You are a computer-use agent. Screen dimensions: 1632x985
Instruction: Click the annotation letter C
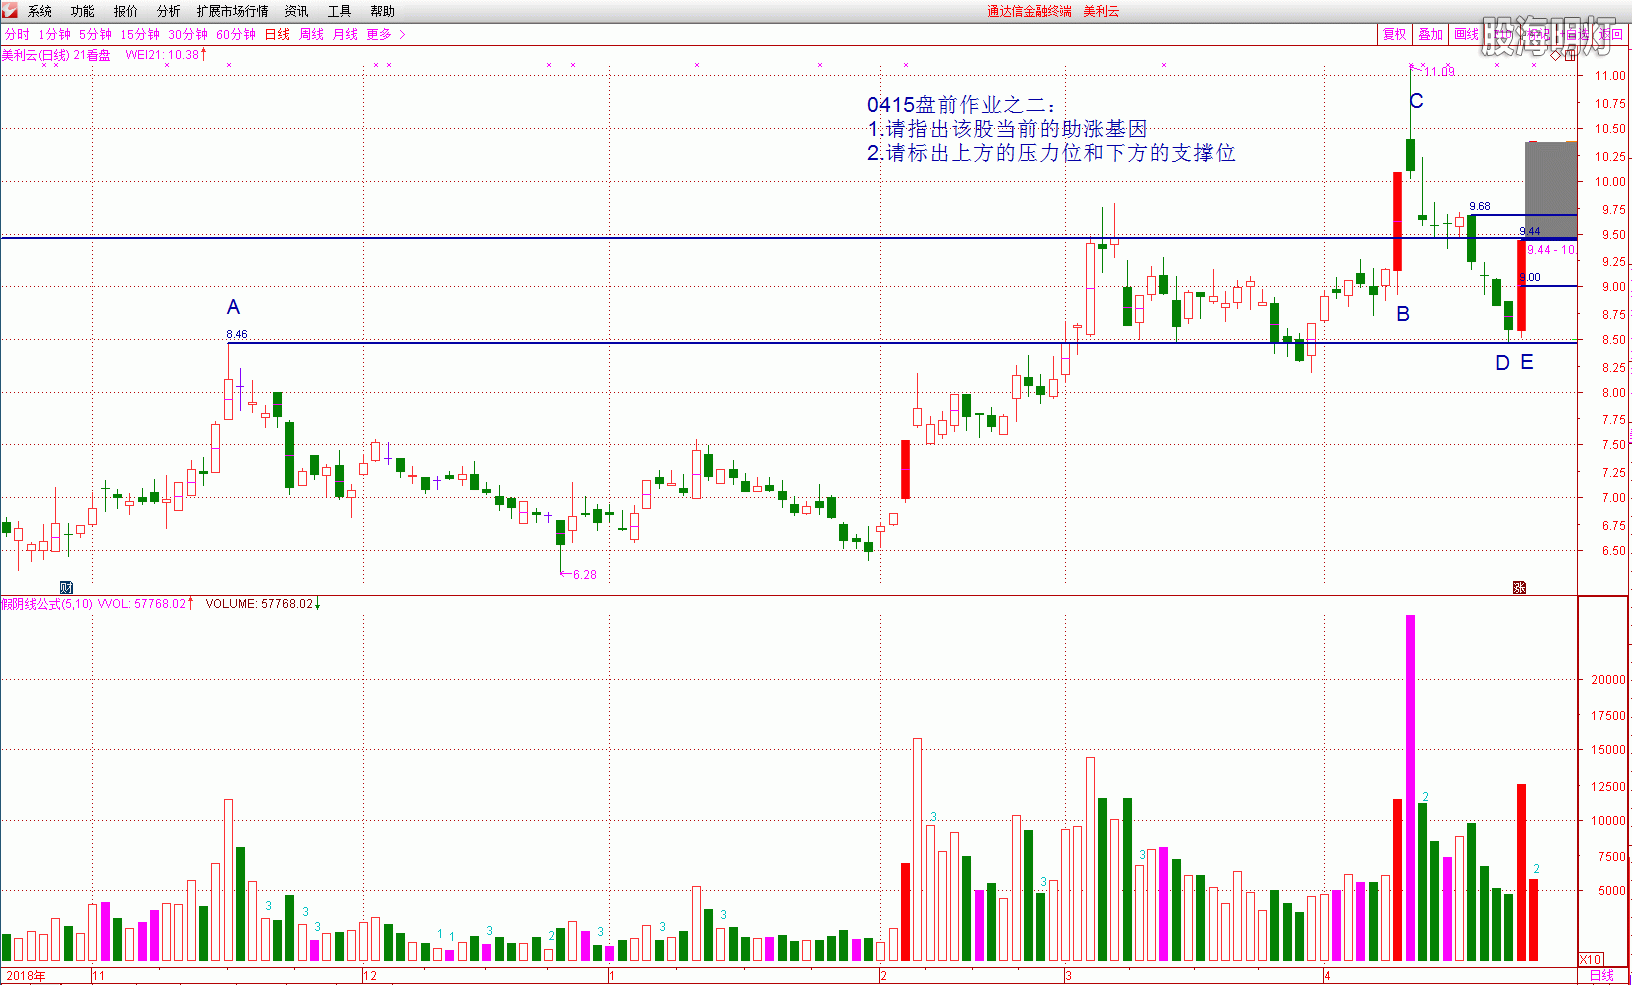coord(1416,101)
